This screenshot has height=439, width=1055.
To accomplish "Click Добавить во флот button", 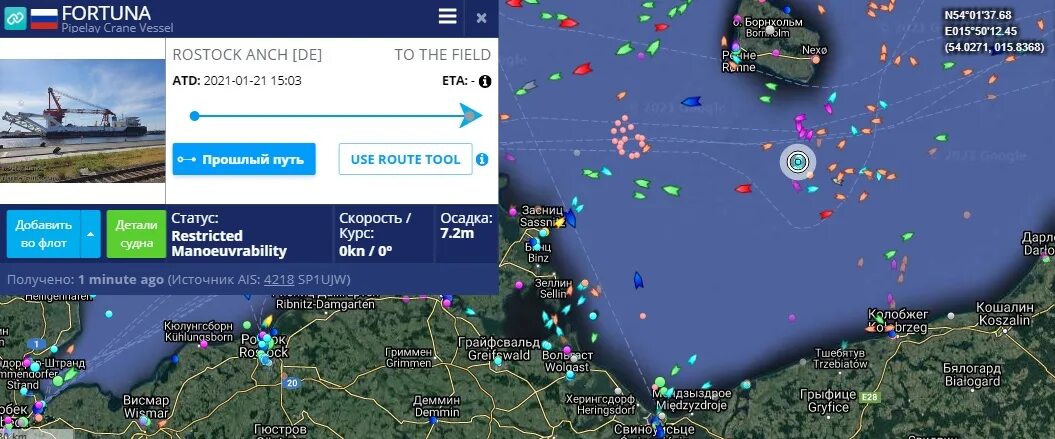I will [x=44, y=234].
